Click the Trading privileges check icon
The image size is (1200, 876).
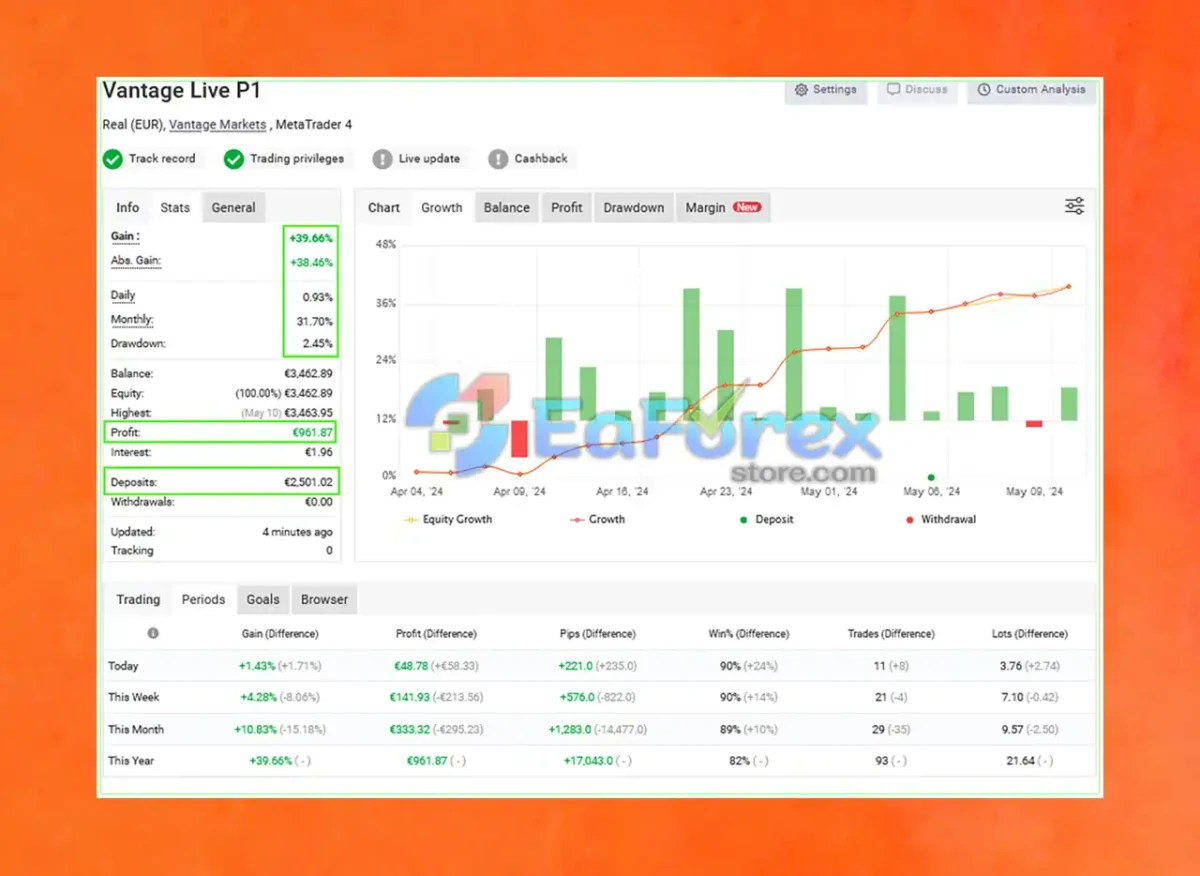(234, 159)
